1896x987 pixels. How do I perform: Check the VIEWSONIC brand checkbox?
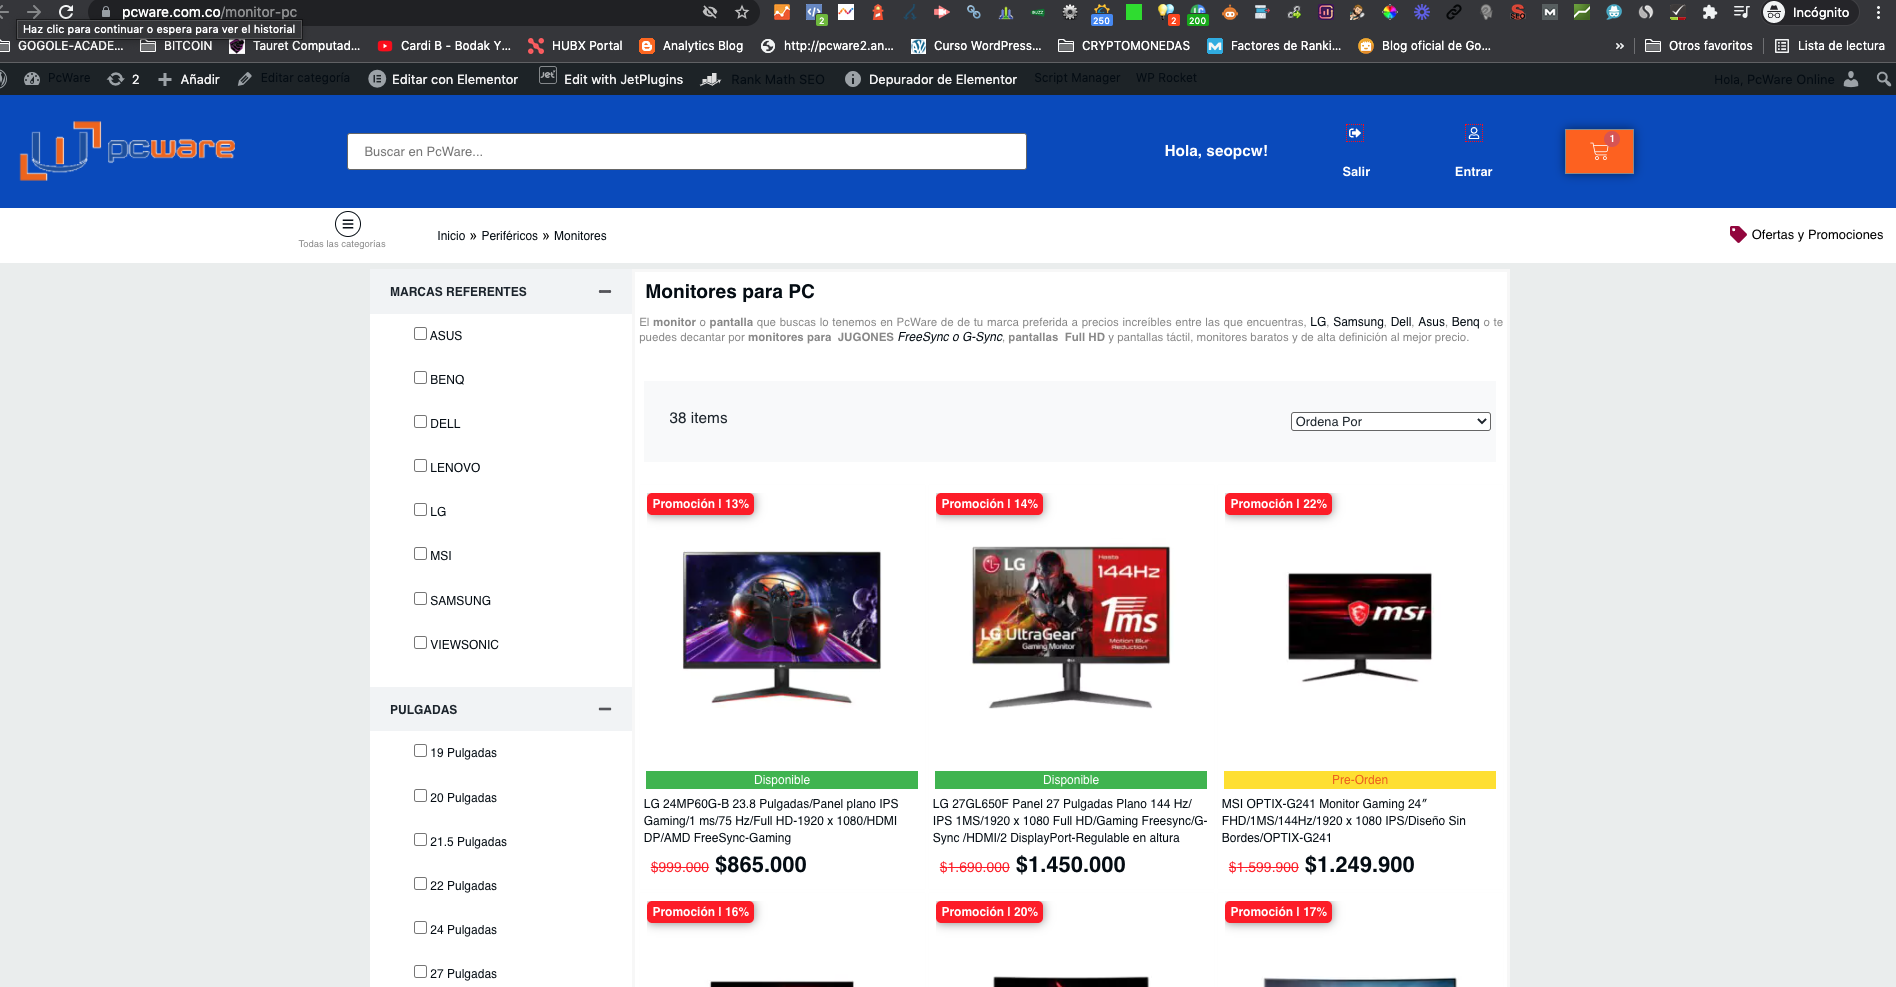point(420,643)
